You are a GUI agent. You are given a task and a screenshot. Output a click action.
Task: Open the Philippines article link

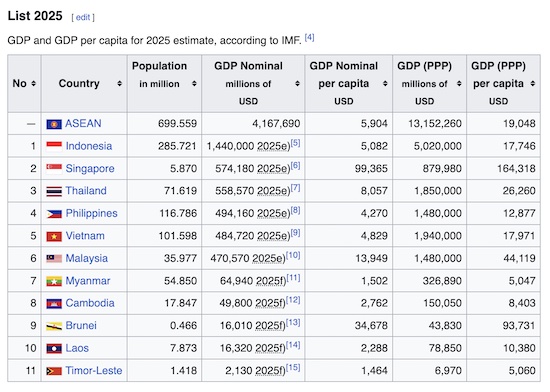pyautogui.click(x=91, y=214)
